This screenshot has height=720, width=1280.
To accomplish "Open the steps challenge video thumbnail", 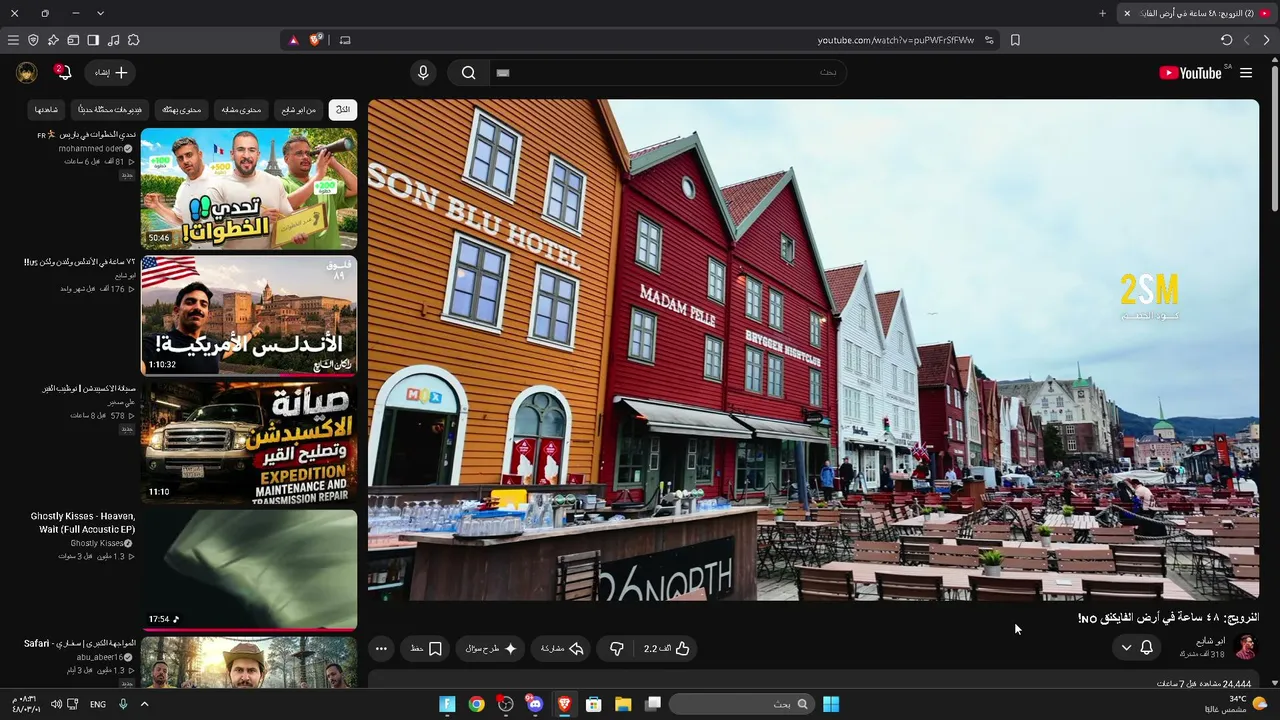I will 249,188.
